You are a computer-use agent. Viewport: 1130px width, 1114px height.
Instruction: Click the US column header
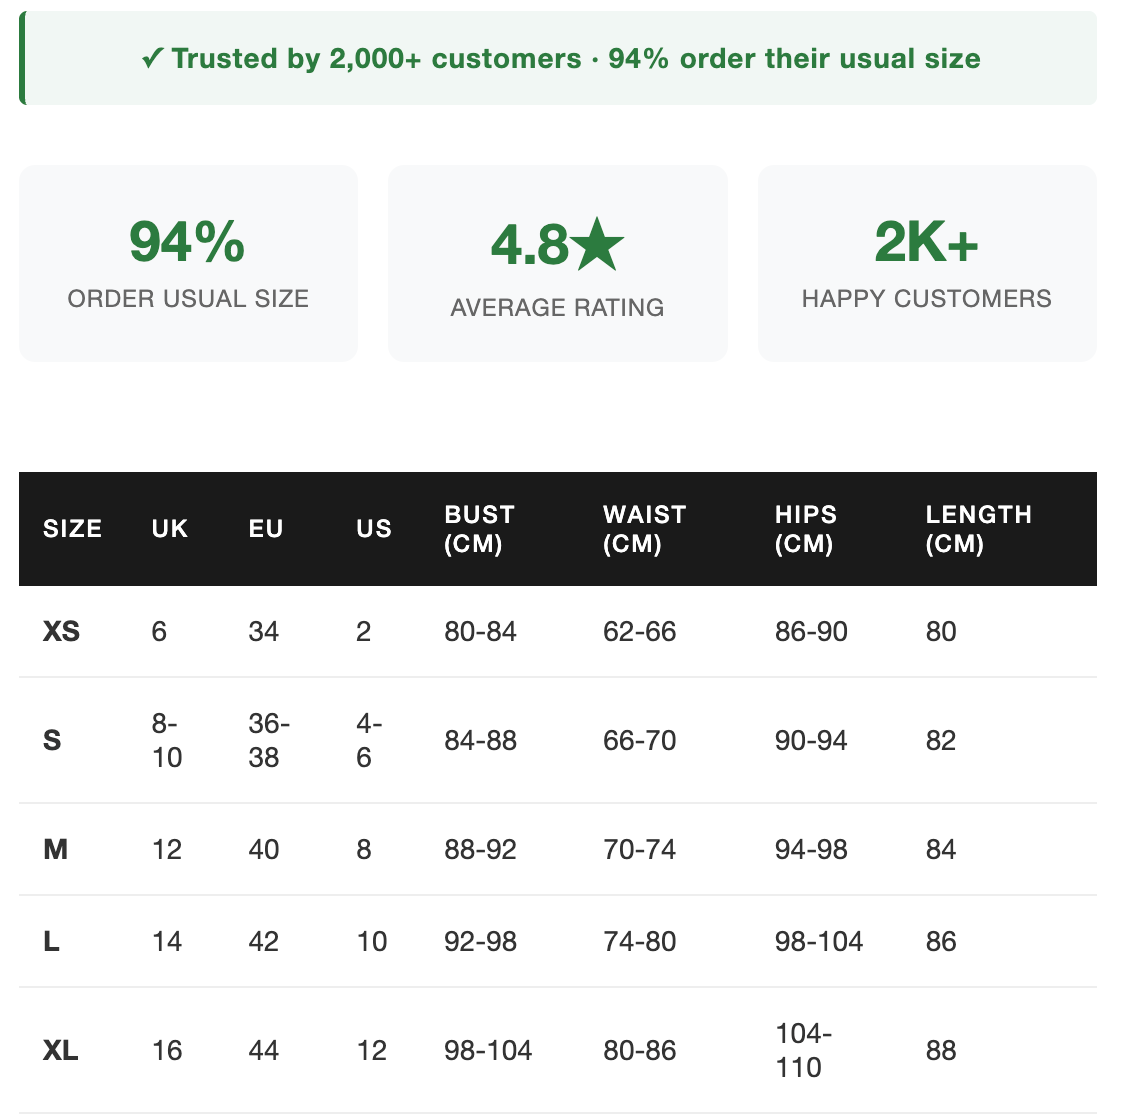tap(374, 529)
